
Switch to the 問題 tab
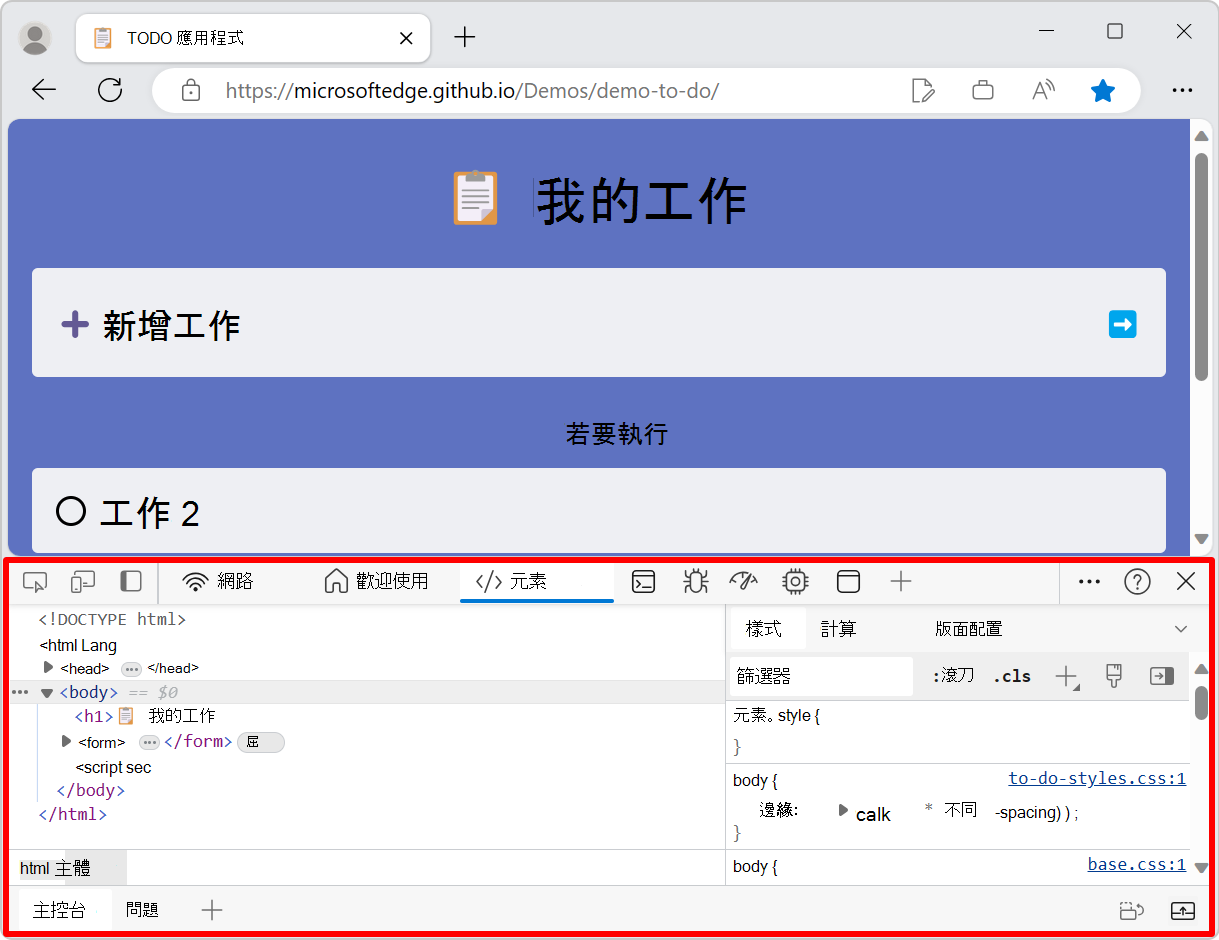pyautogui.click(x=144, y=909)
